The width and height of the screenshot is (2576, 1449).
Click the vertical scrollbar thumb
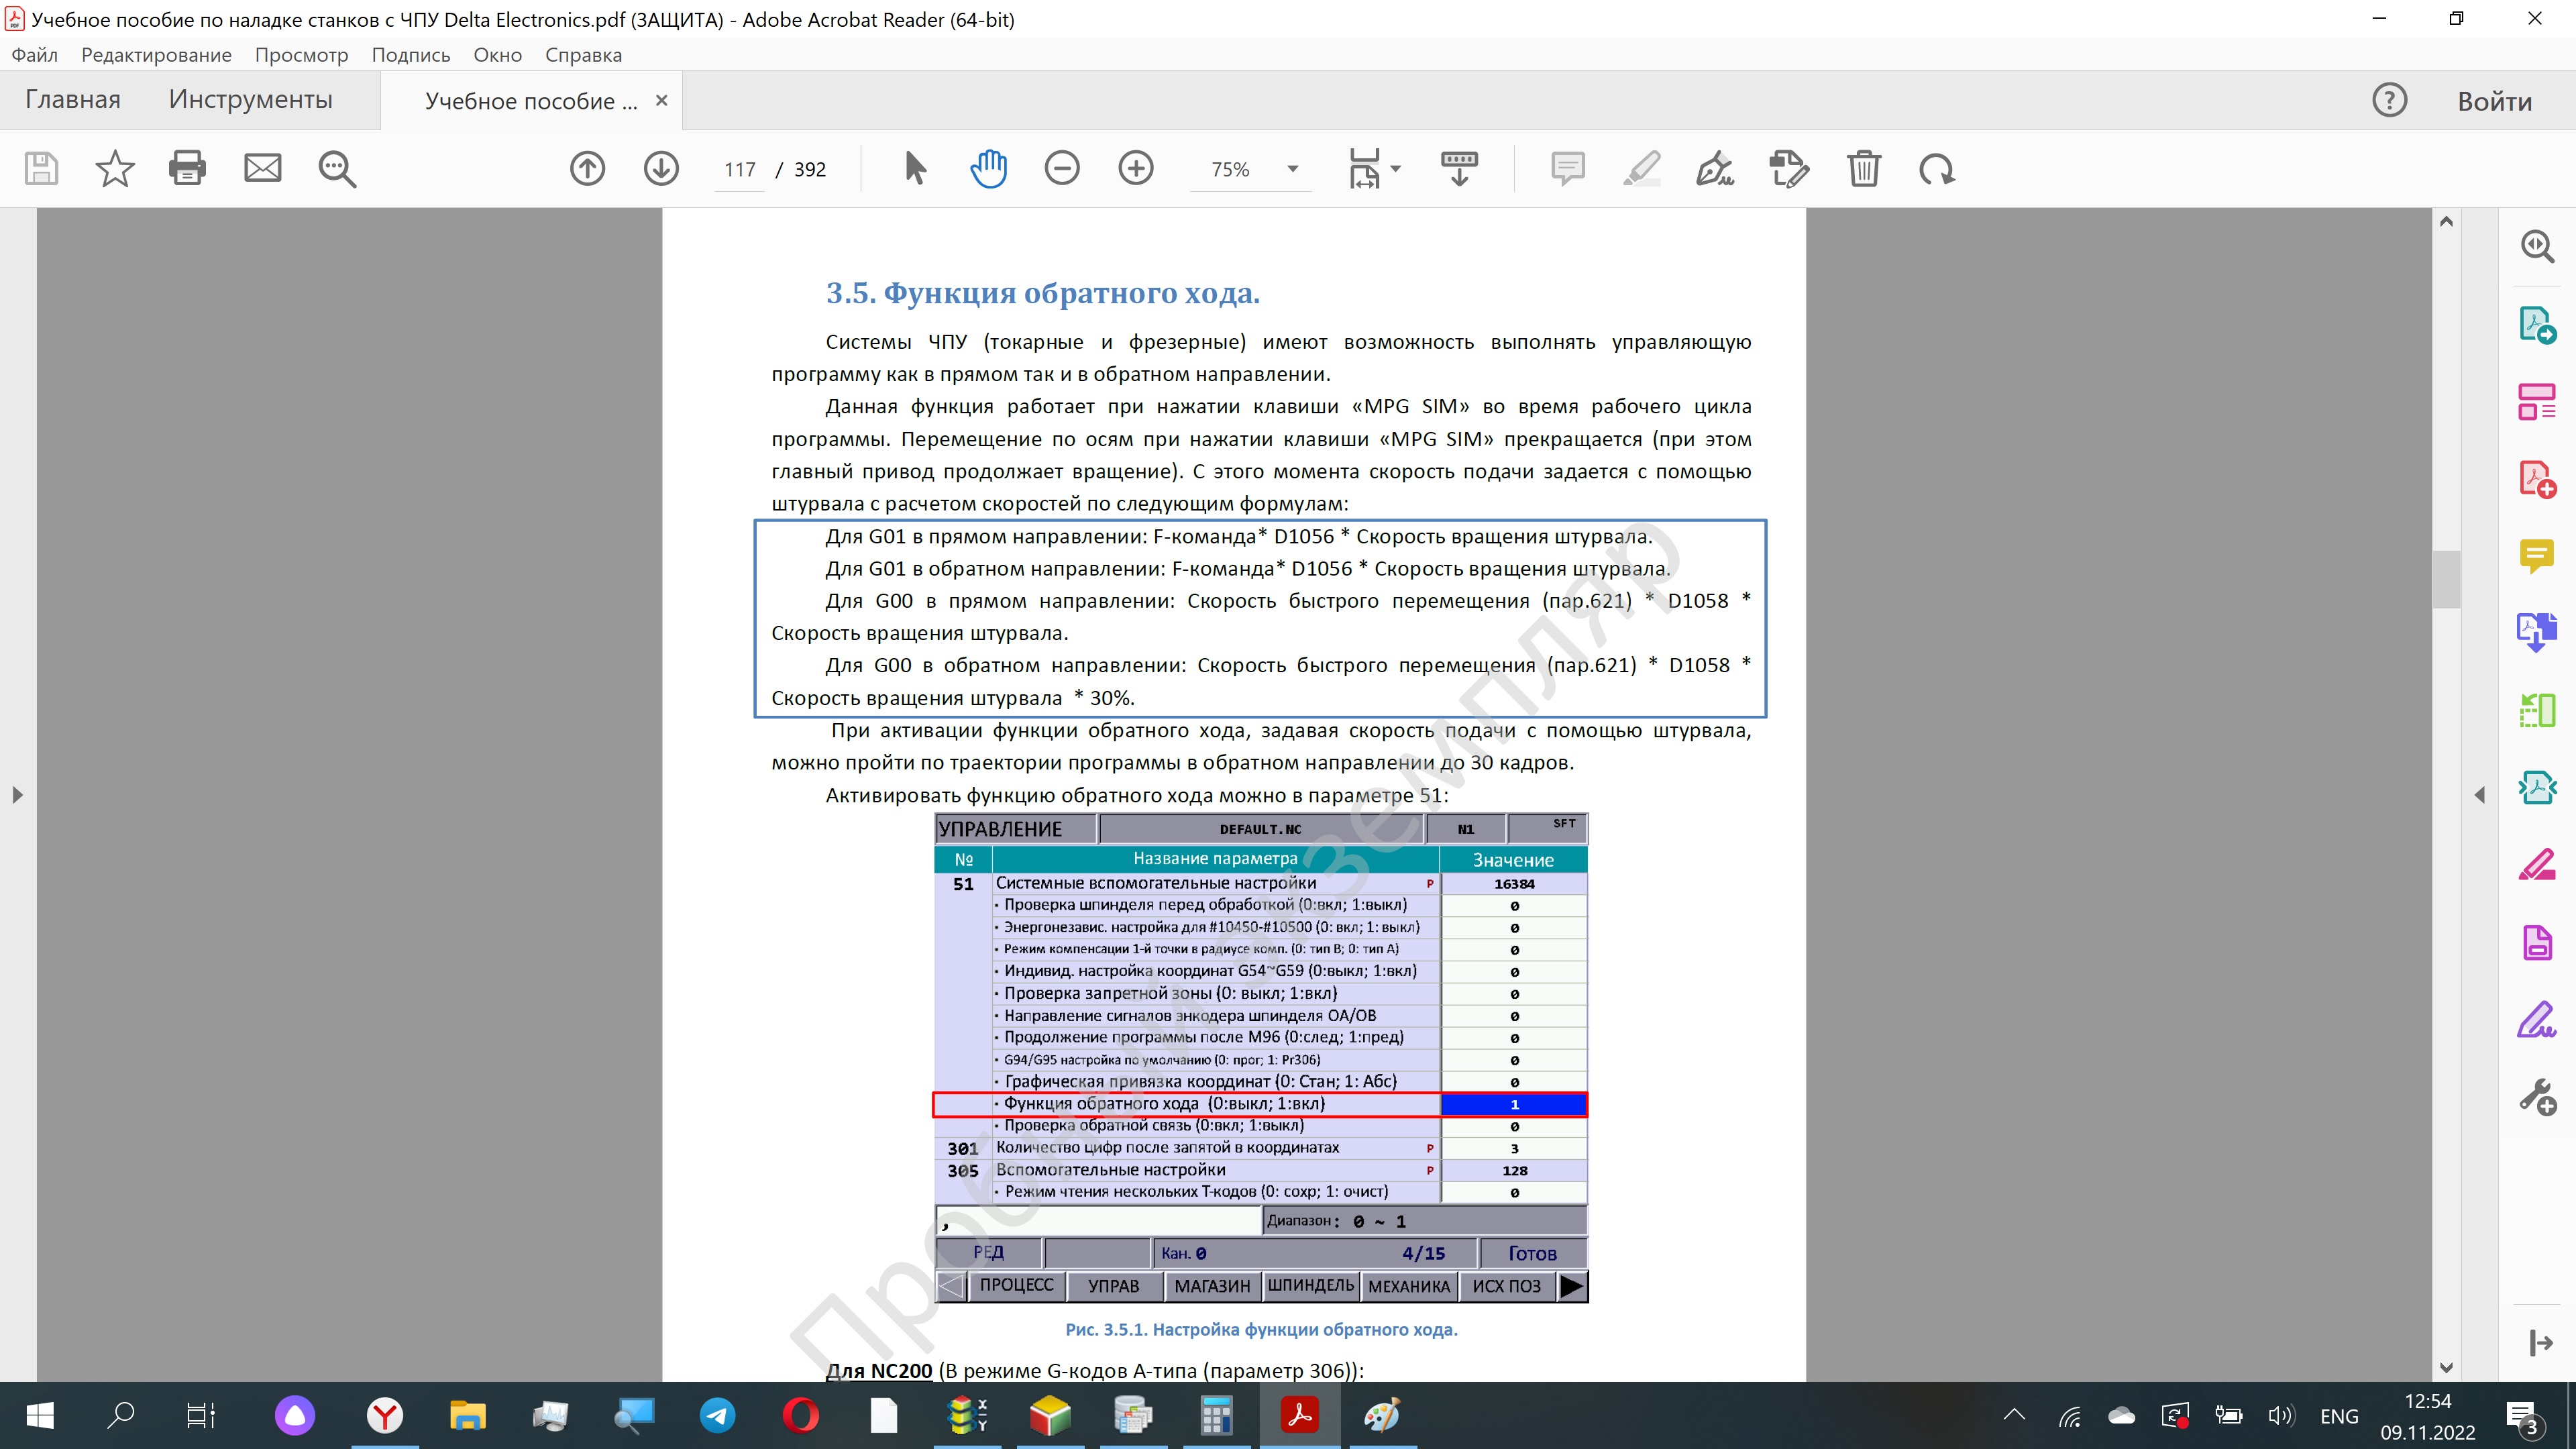click(x=2446, y=579)
